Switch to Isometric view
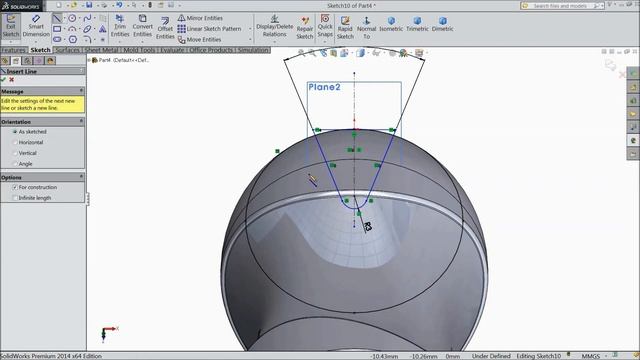The width and height of the screenshot is (640, 360). tap(391, 24)
